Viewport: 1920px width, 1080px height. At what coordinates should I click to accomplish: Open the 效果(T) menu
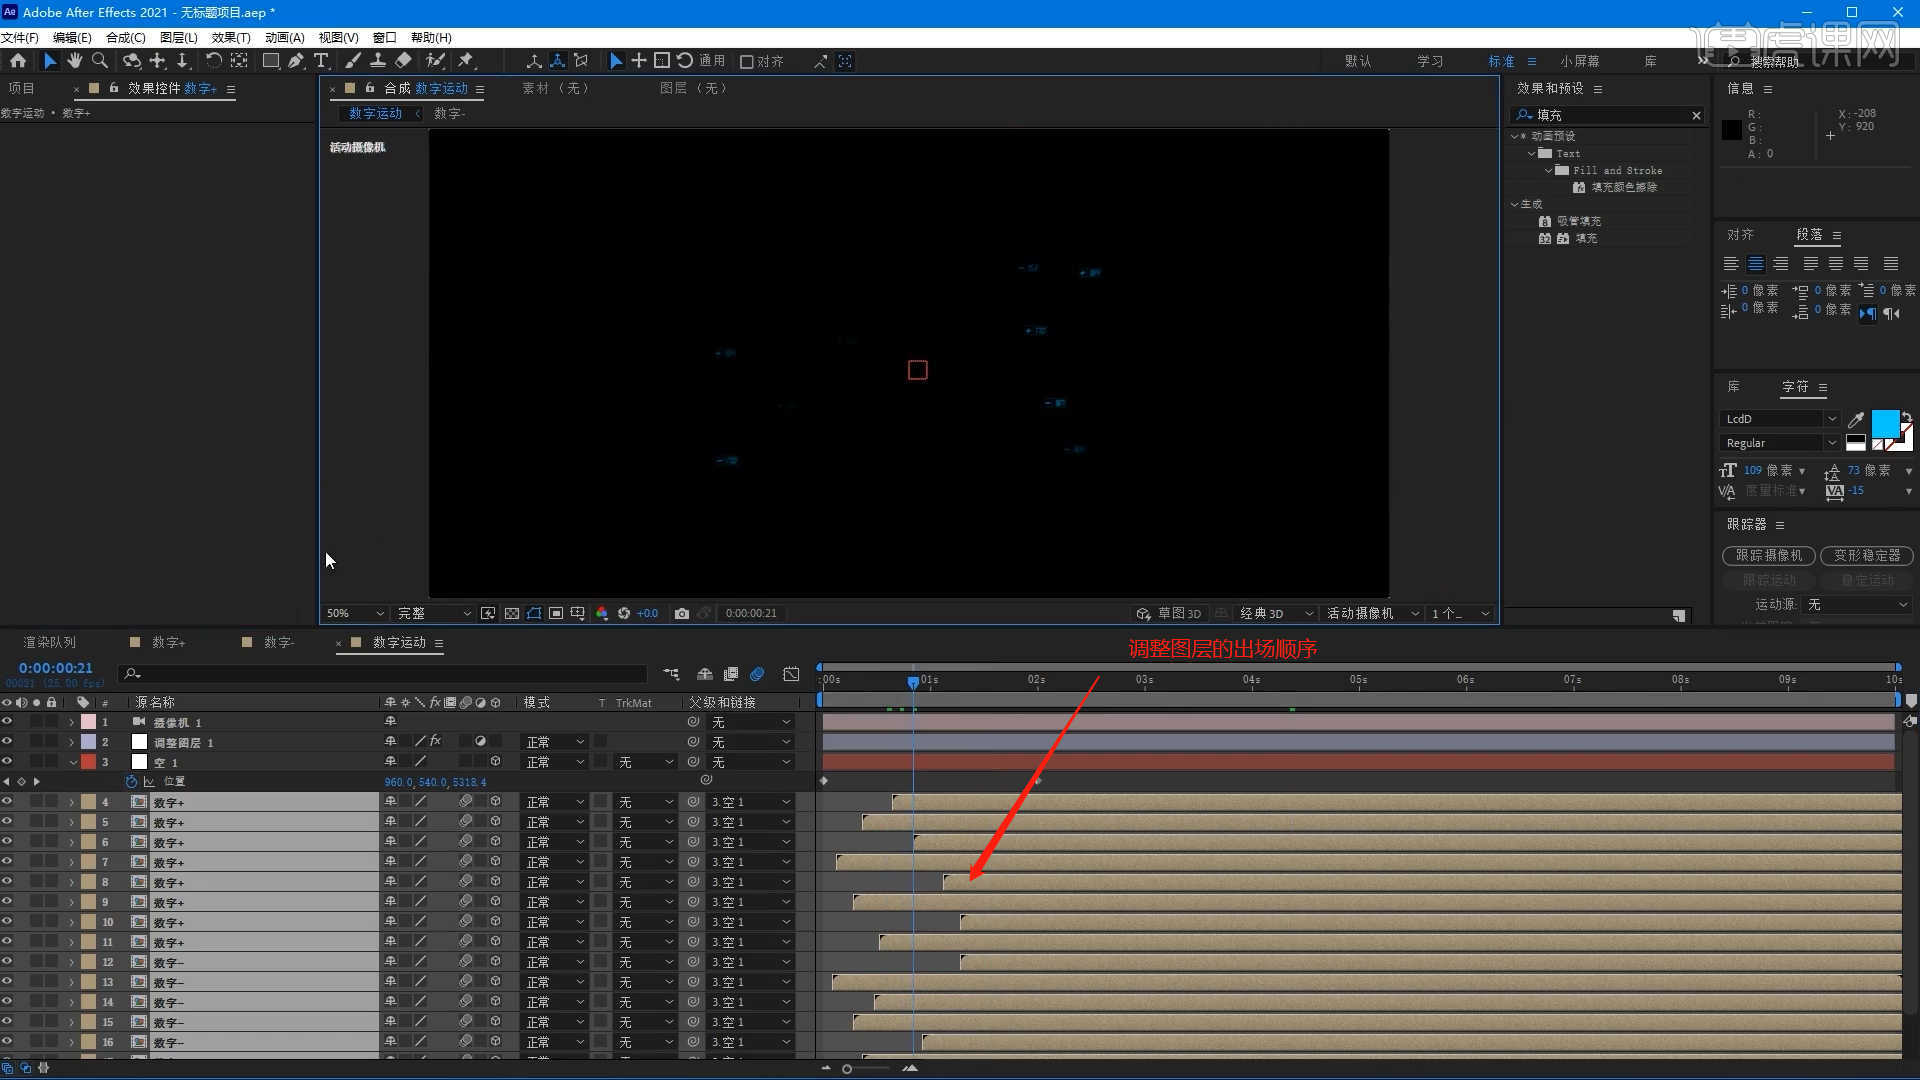point(231,37)
